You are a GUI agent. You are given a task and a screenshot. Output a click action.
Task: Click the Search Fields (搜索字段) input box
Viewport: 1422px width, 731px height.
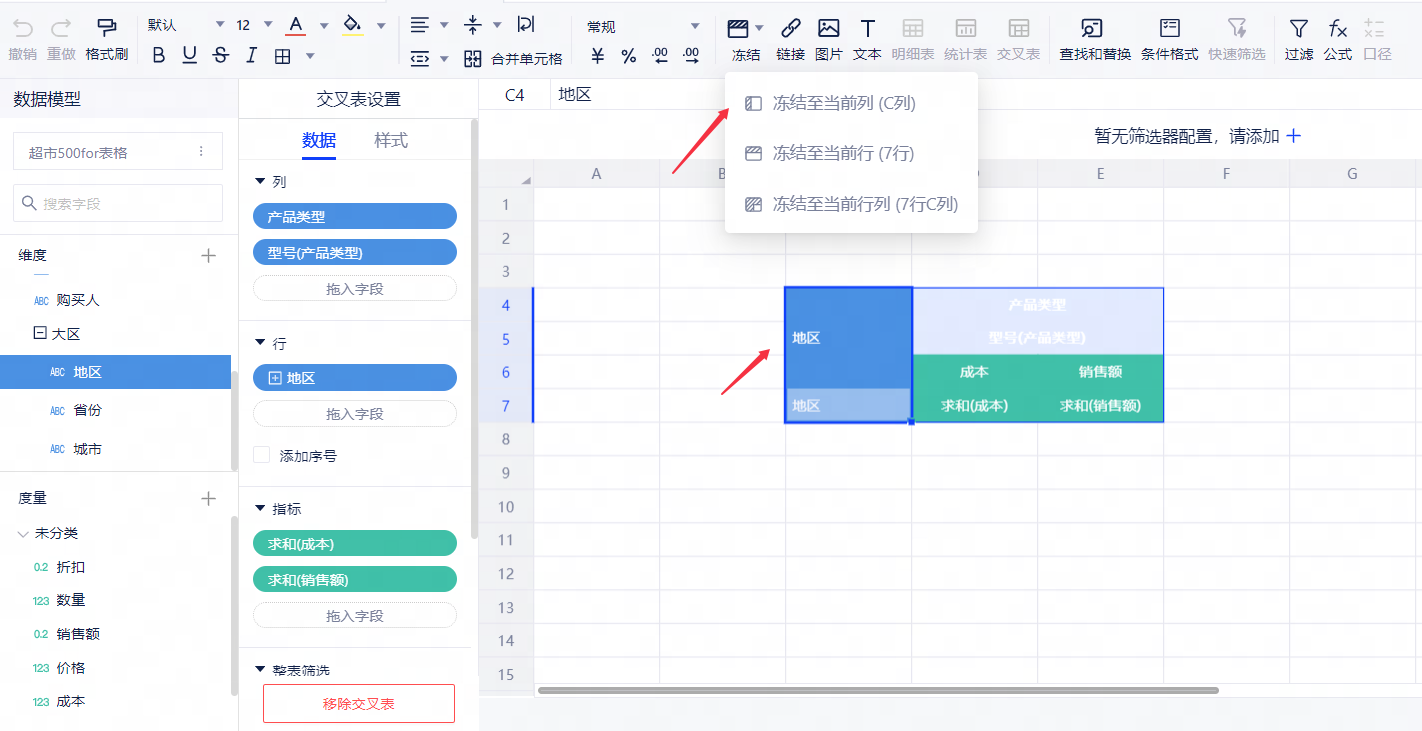click(x=118, y=203)
